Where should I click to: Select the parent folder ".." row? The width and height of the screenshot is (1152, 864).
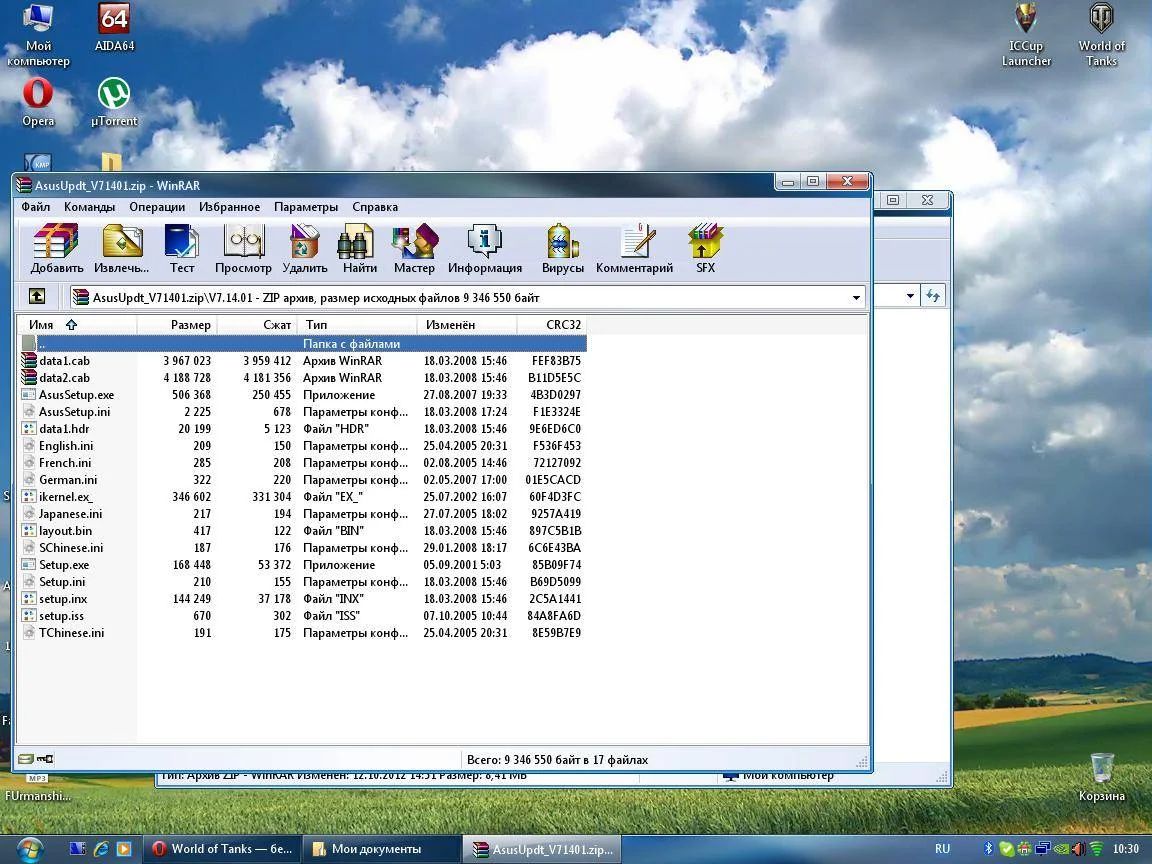[42, 344]
